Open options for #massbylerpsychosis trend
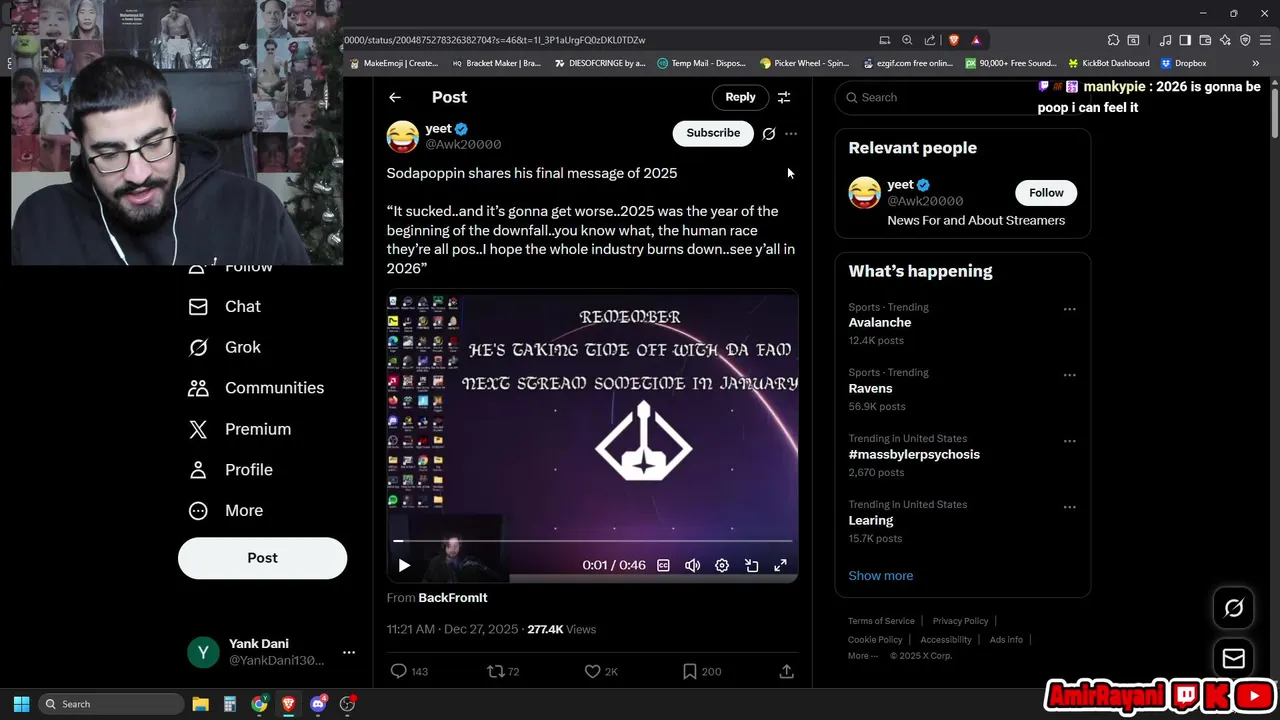Screen dimensions: 1280x720 (x=1069, y=441)
